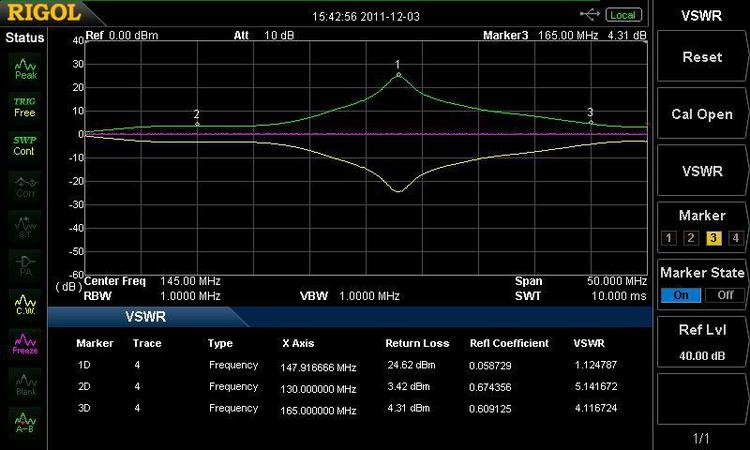Click the magenta Freeze trace icon
This screenshot has width=750, height=450.
tap(25, 343)
